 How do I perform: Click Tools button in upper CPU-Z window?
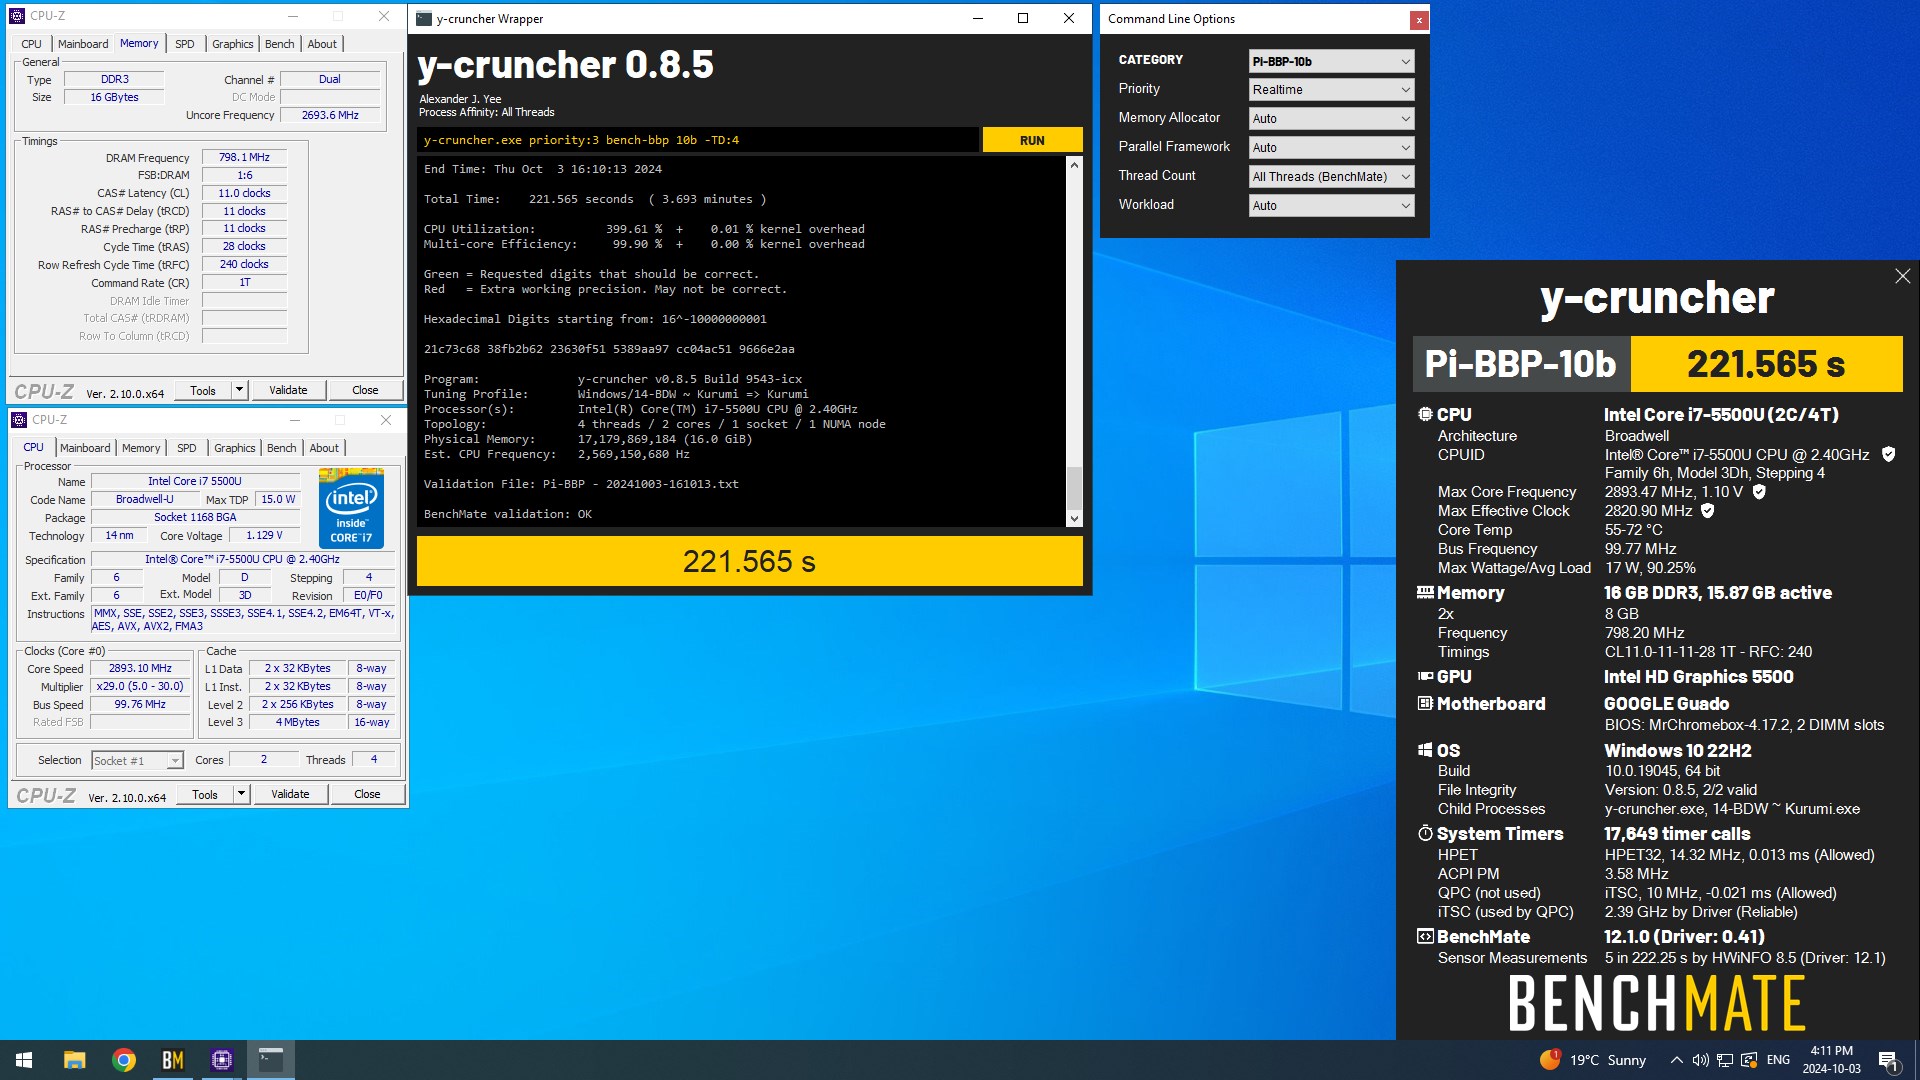pyautogui.click(x=203, y=390)
